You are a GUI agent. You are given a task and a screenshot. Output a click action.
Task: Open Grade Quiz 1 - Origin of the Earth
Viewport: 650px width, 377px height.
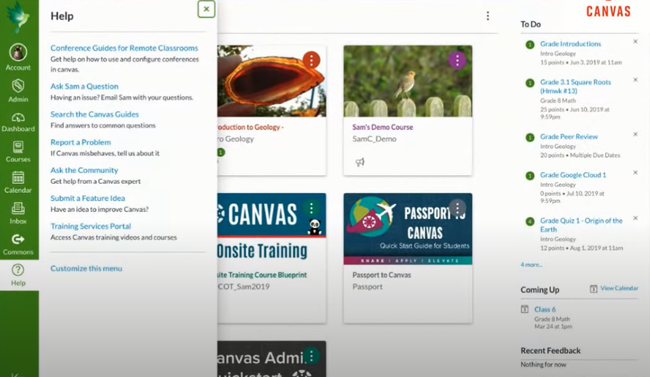(x=581, y=225)
